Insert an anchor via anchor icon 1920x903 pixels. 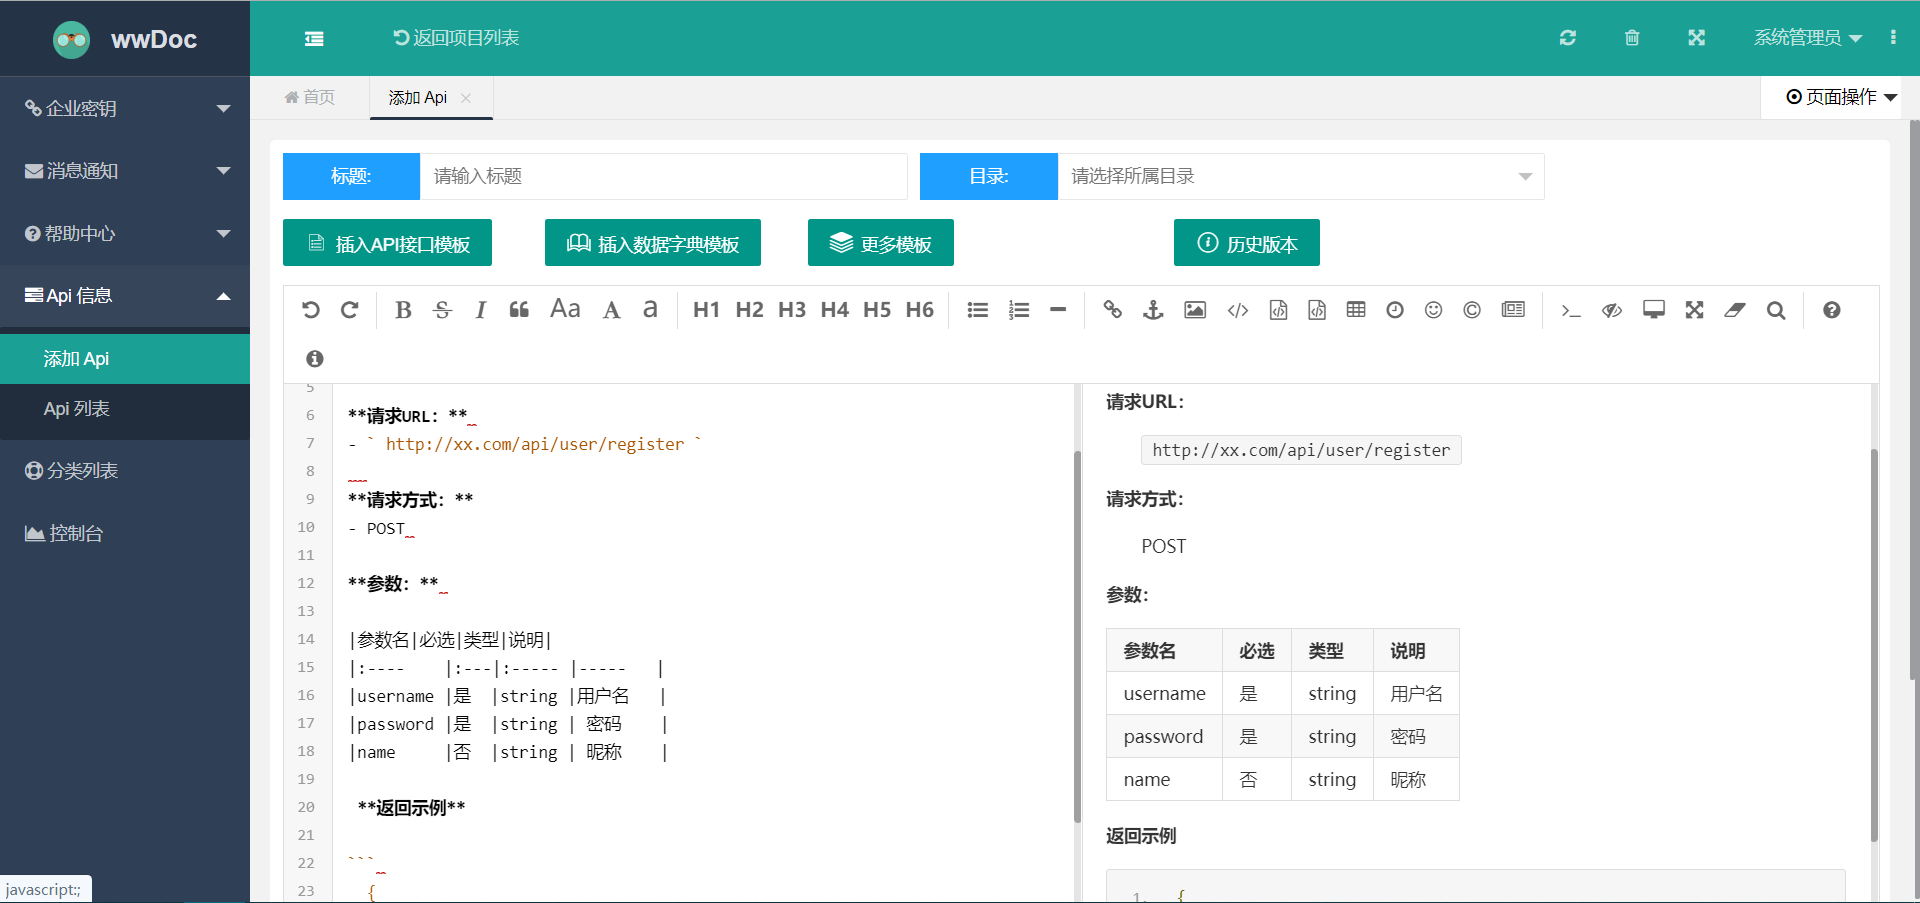(x=1153, y=310)
